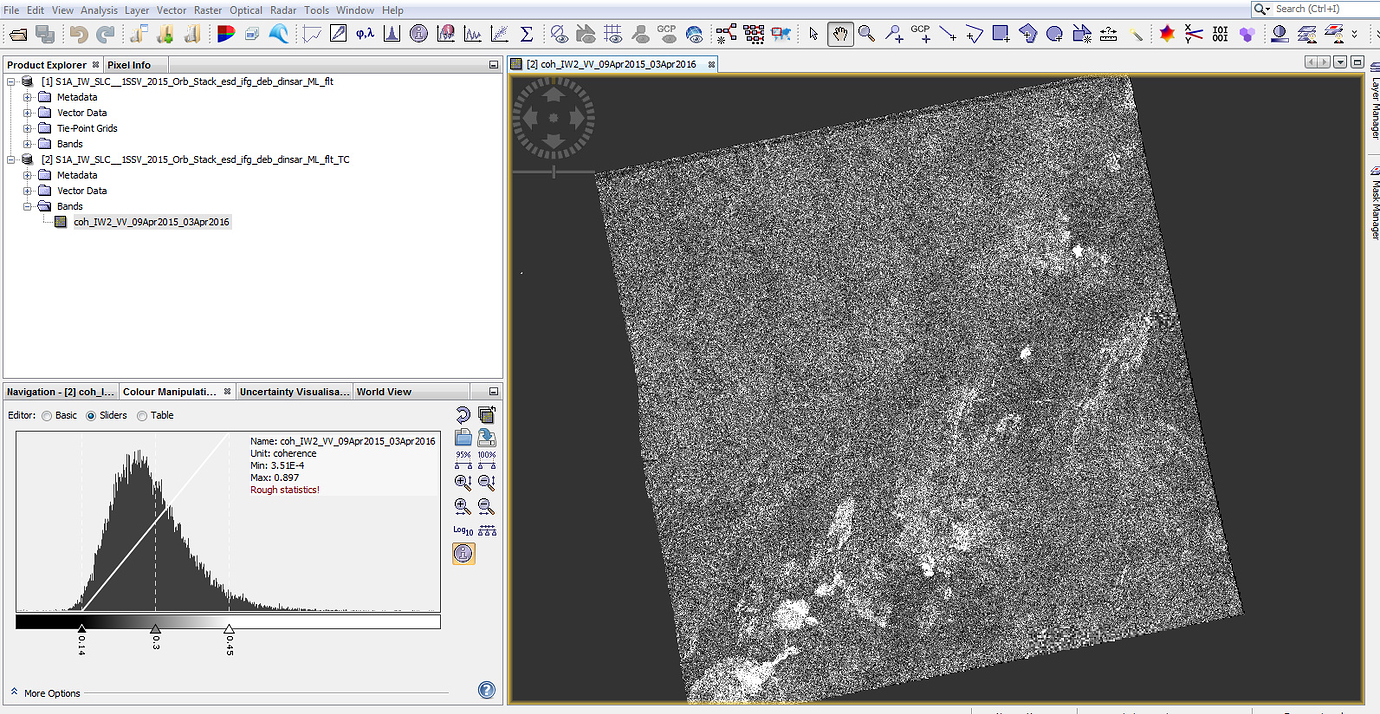Select the Rectangle drawing tool
Viewport: 1380px width, 714px height.
(1000, 34)
